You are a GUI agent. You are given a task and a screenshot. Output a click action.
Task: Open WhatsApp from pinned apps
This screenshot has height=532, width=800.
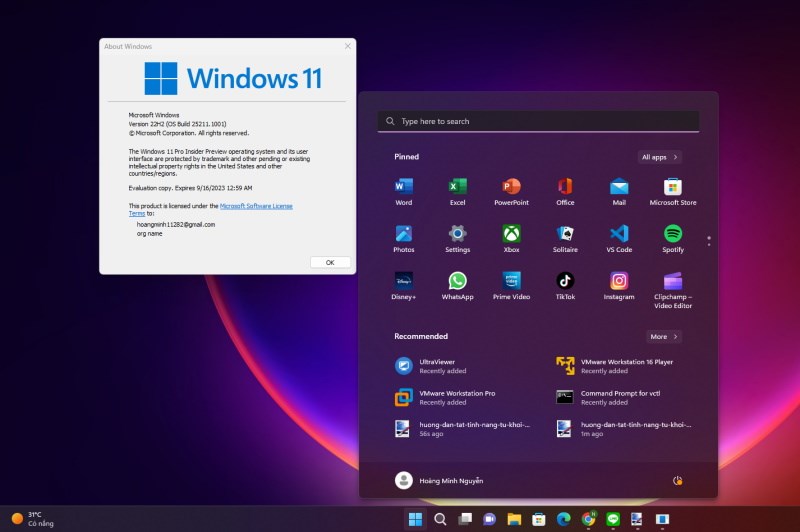pyautogui.click(x=457, y=286)
